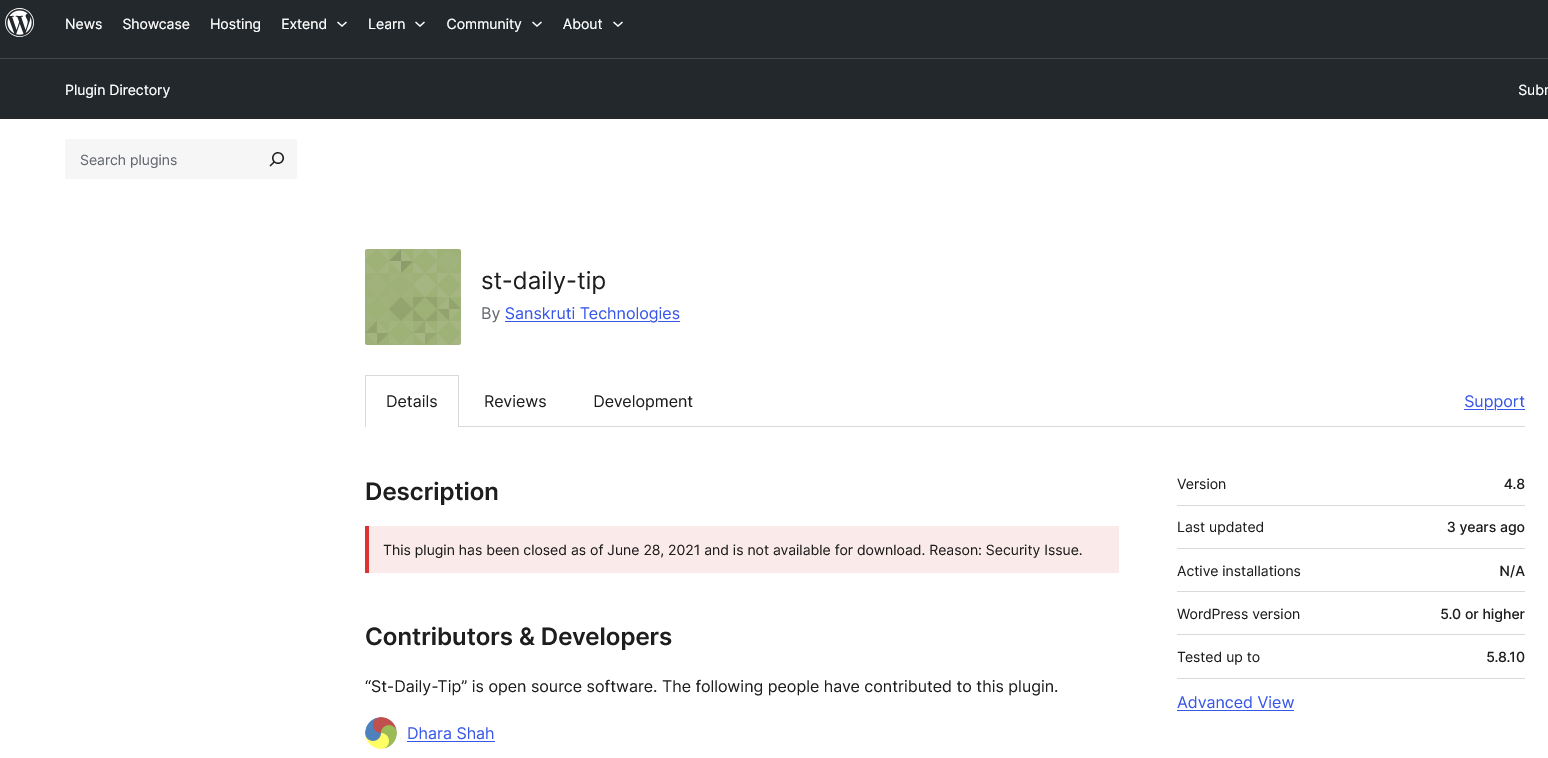Click the plugin closed security notice
Screen dimensions: 1548x758
click(742, 549)
